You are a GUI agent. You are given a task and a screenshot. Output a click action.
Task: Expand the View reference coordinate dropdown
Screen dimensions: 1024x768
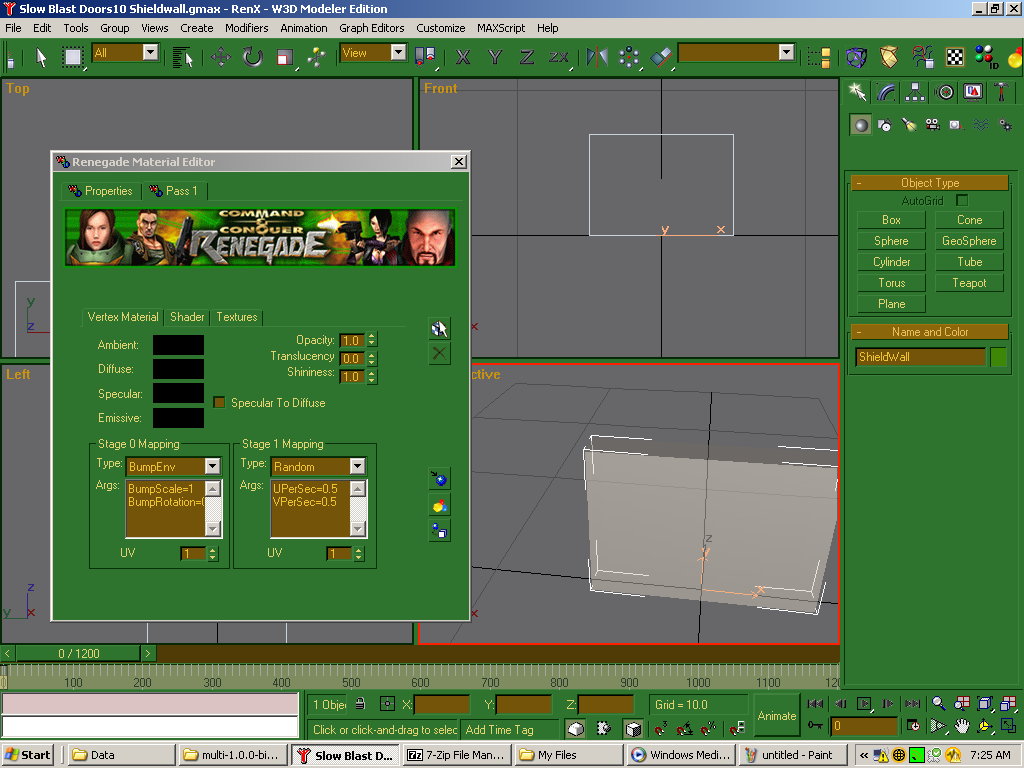point(398,53)
